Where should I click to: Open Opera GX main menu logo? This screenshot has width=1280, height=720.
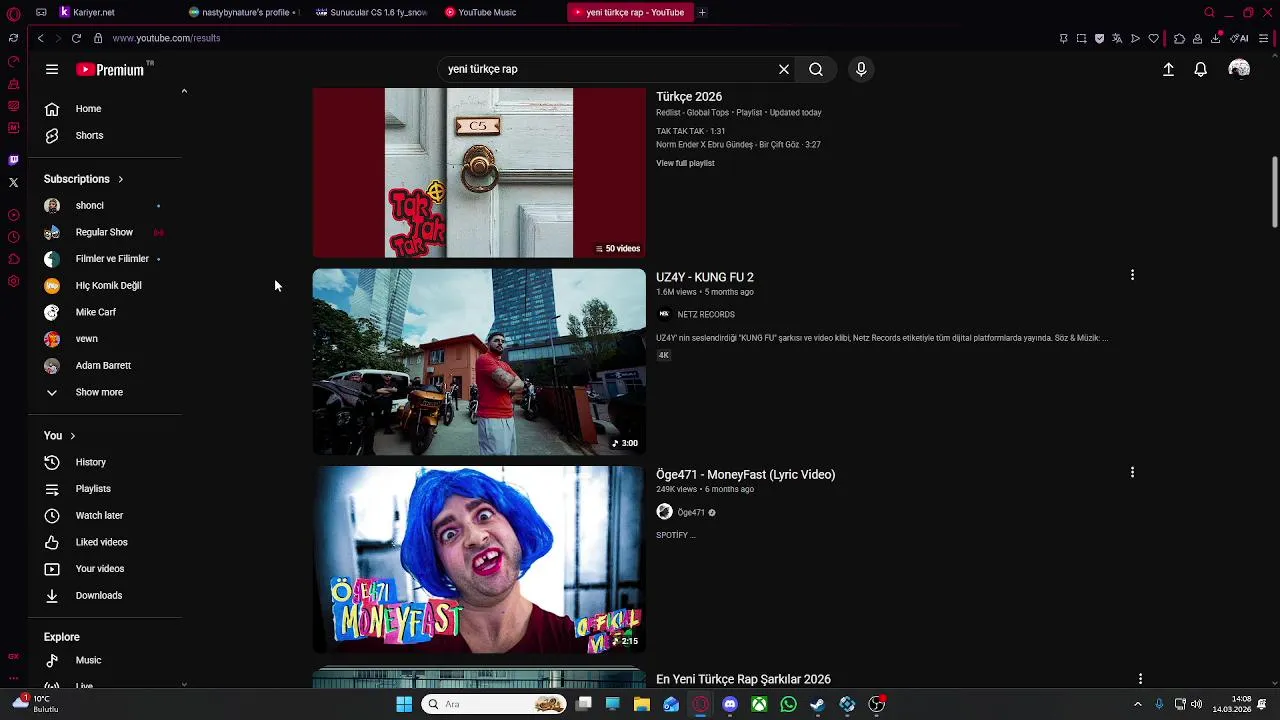pos(13,14)
